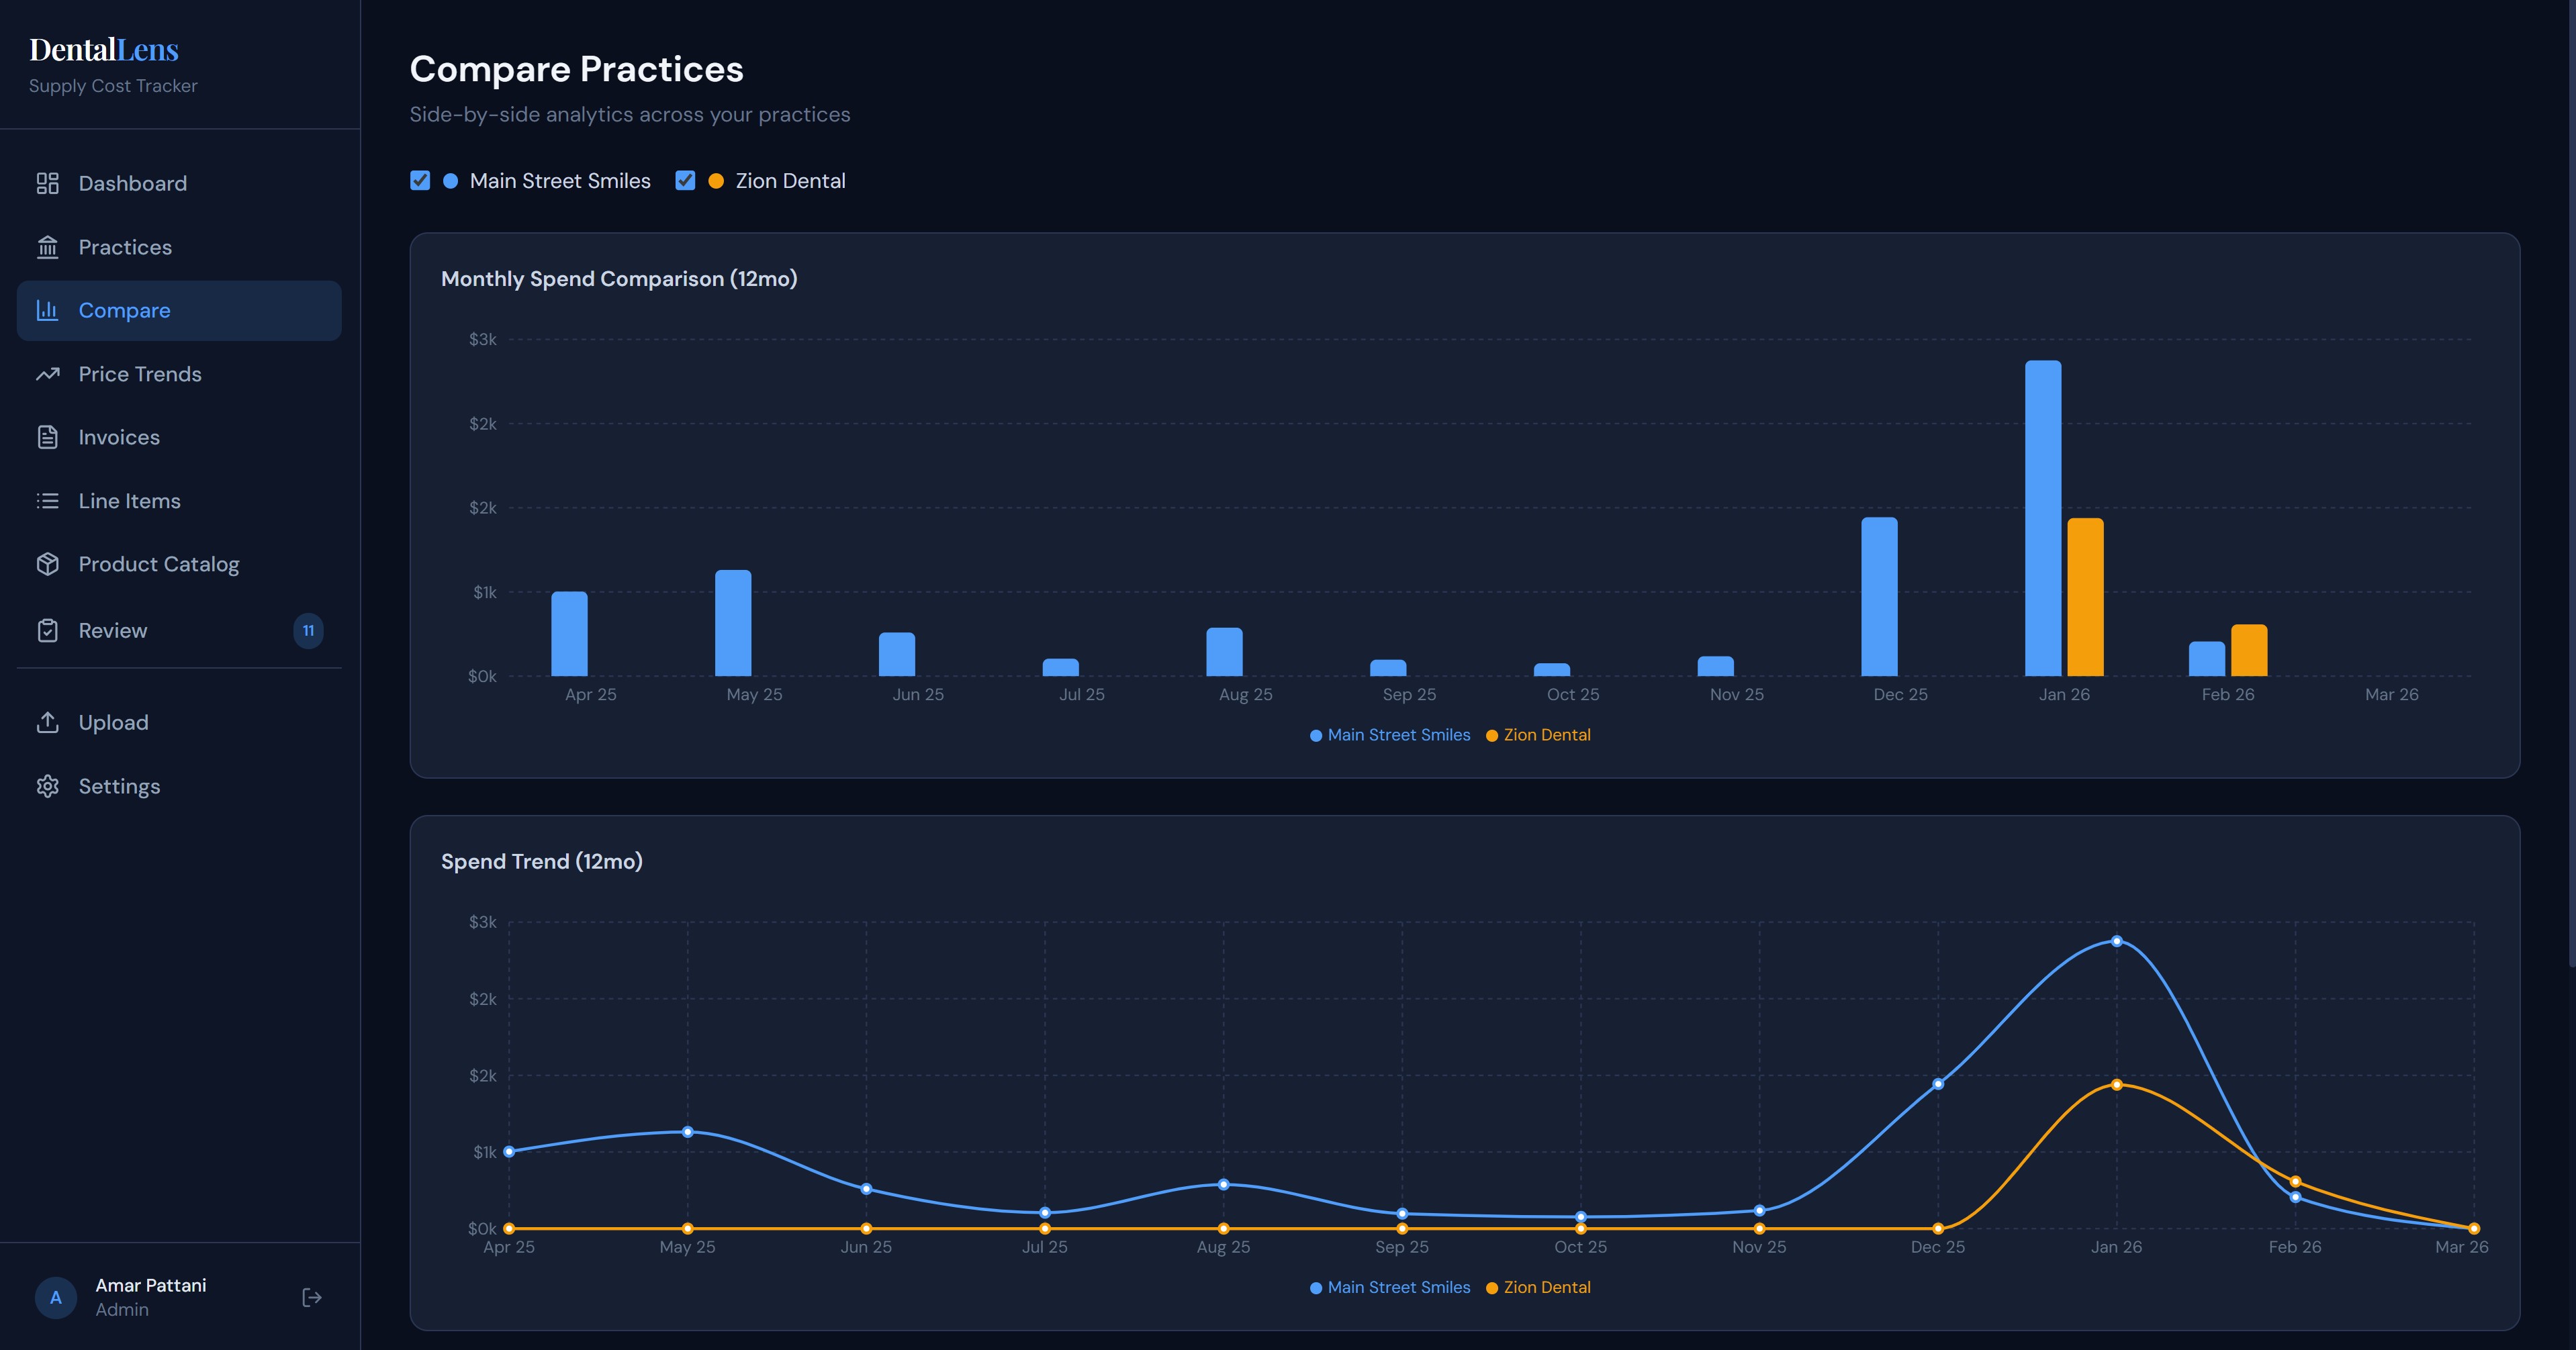
Task: Click the Settings gear icon
Action: click(x=47, y=786)
